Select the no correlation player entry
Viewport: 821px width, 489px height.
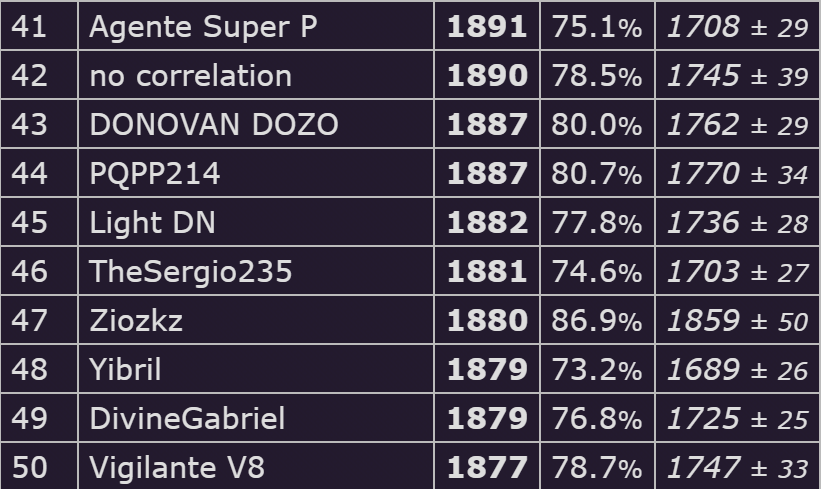pos(191,75)
